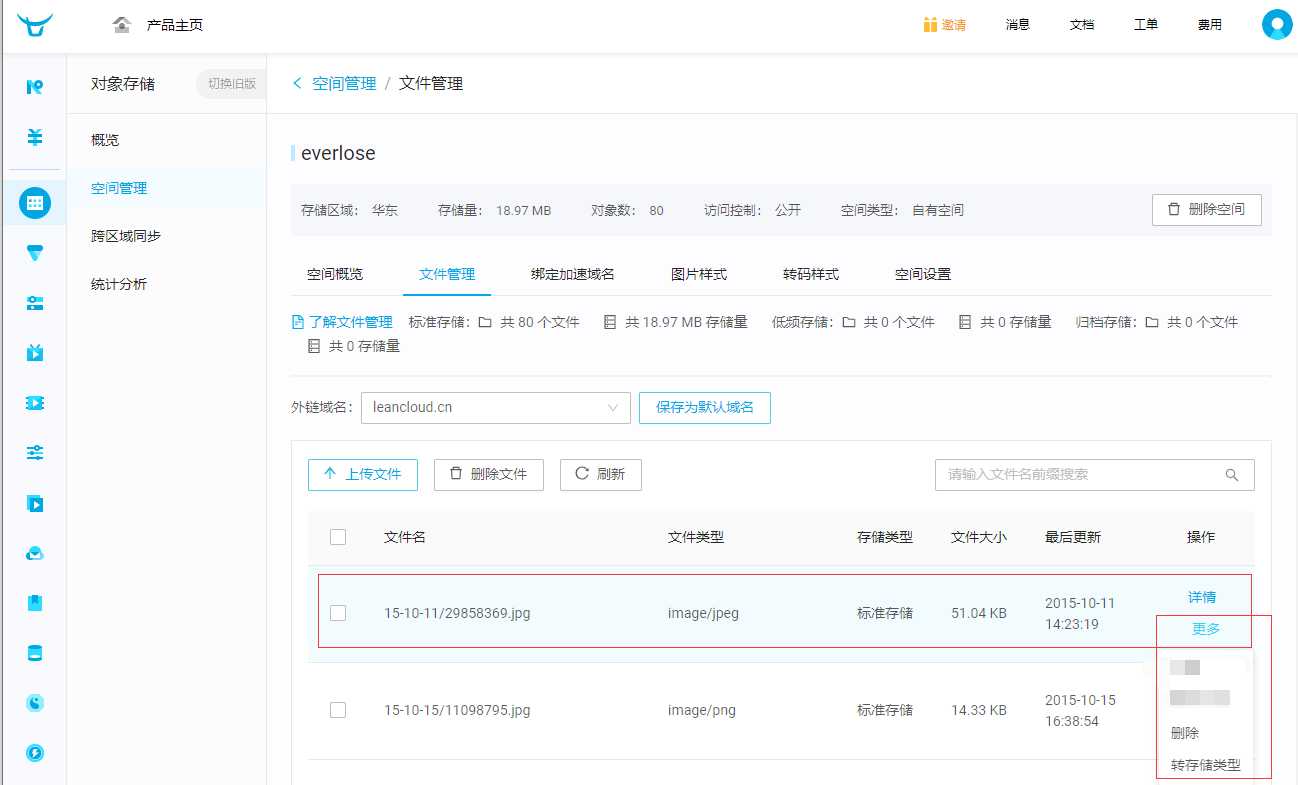Viewport: 1298px width, 785px height.
Task: Switch to the 文件管理 tab
Action: coord(447,274)
